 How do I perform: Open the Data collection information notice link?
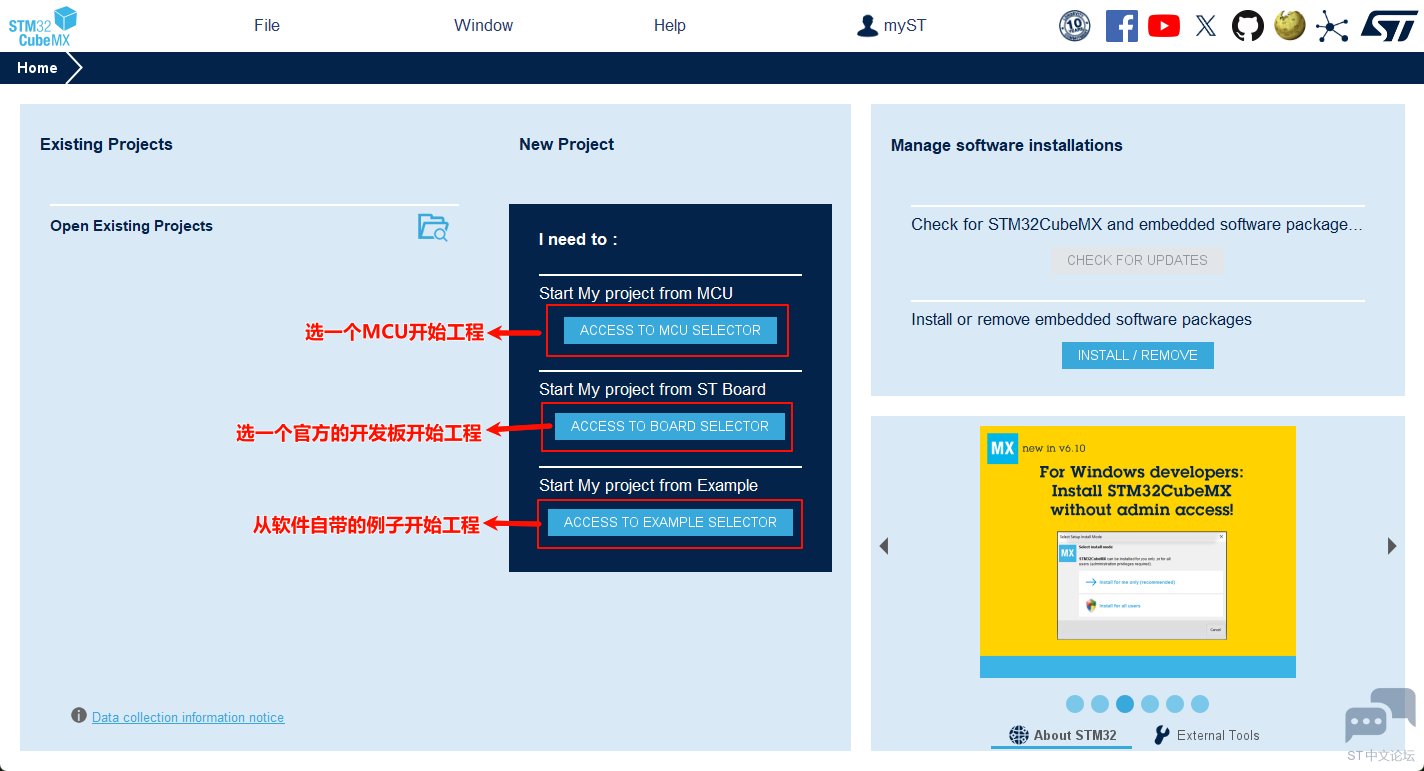[x=188, y=717]
